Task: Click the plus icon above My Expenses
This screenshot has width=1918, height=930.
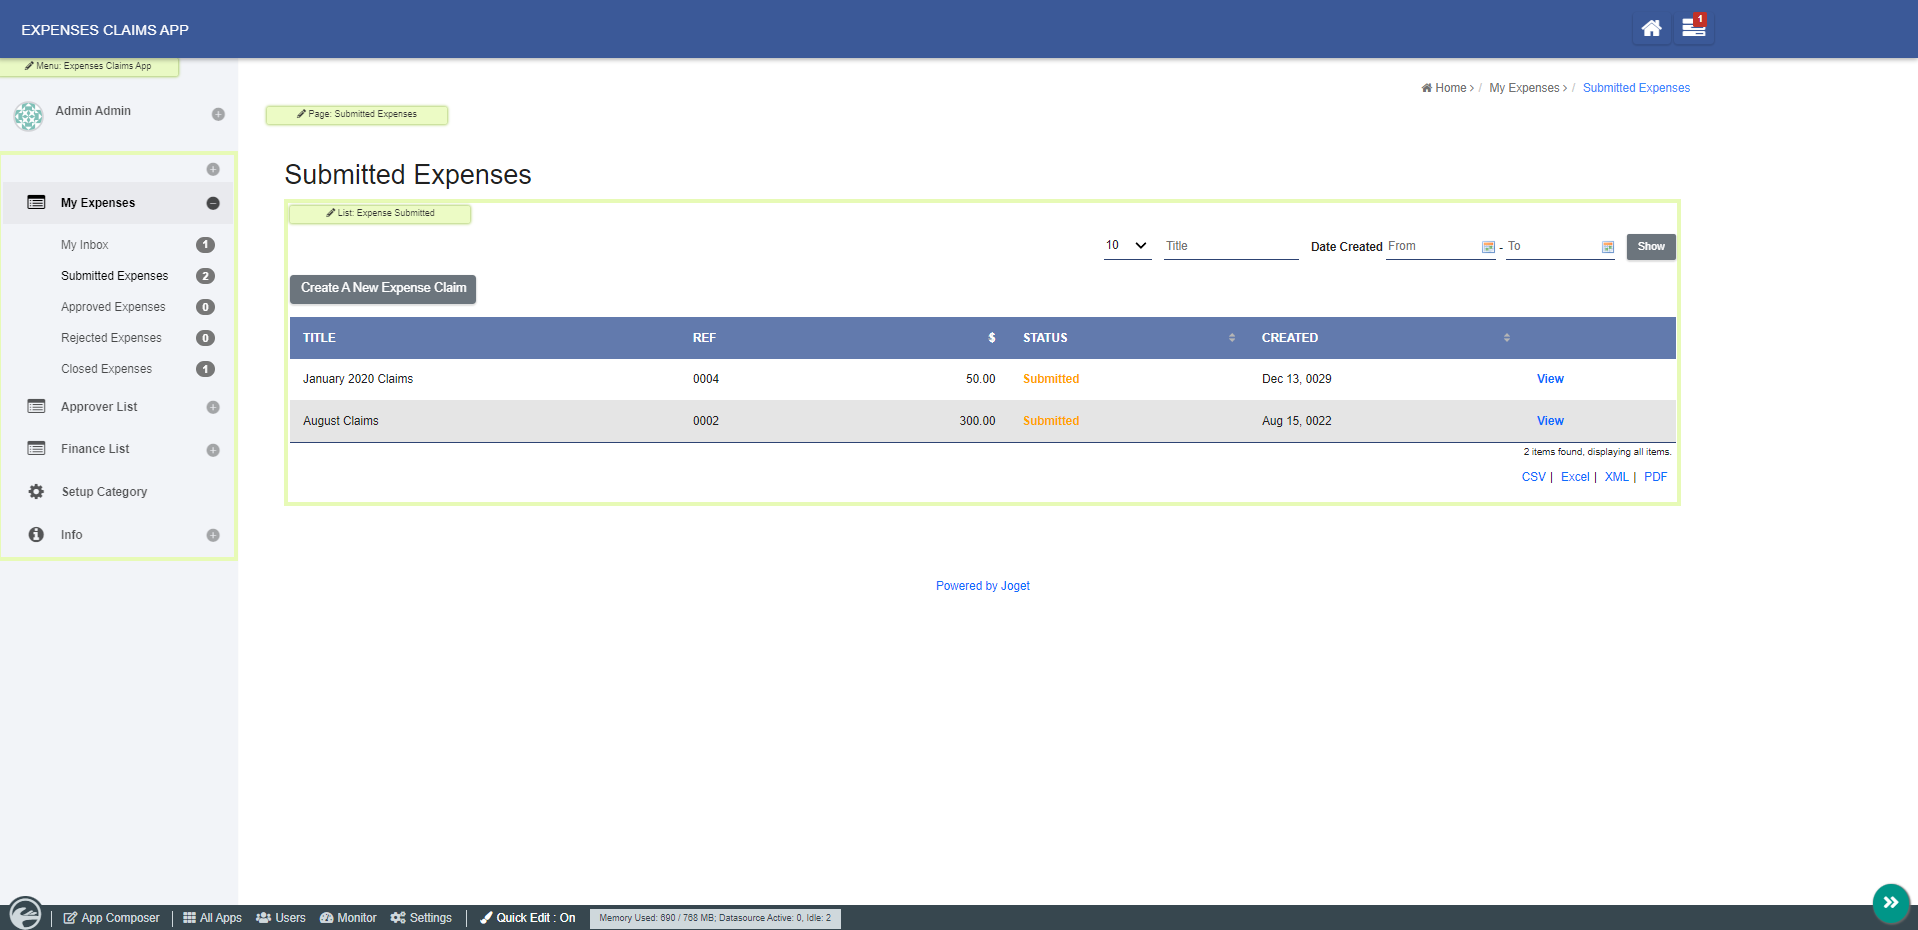Action: click(x=213, y=169)
